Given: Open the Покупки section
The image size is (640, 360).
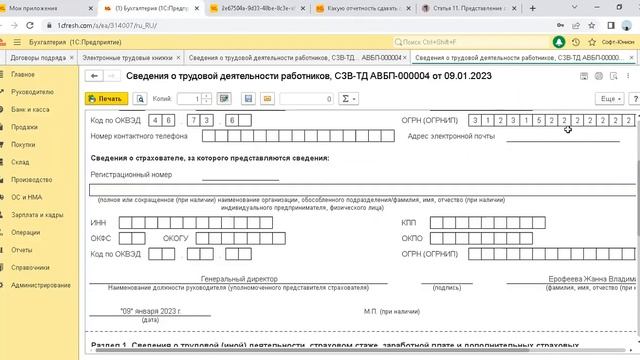Looking at the screenshot, I should tap(23, 144).
